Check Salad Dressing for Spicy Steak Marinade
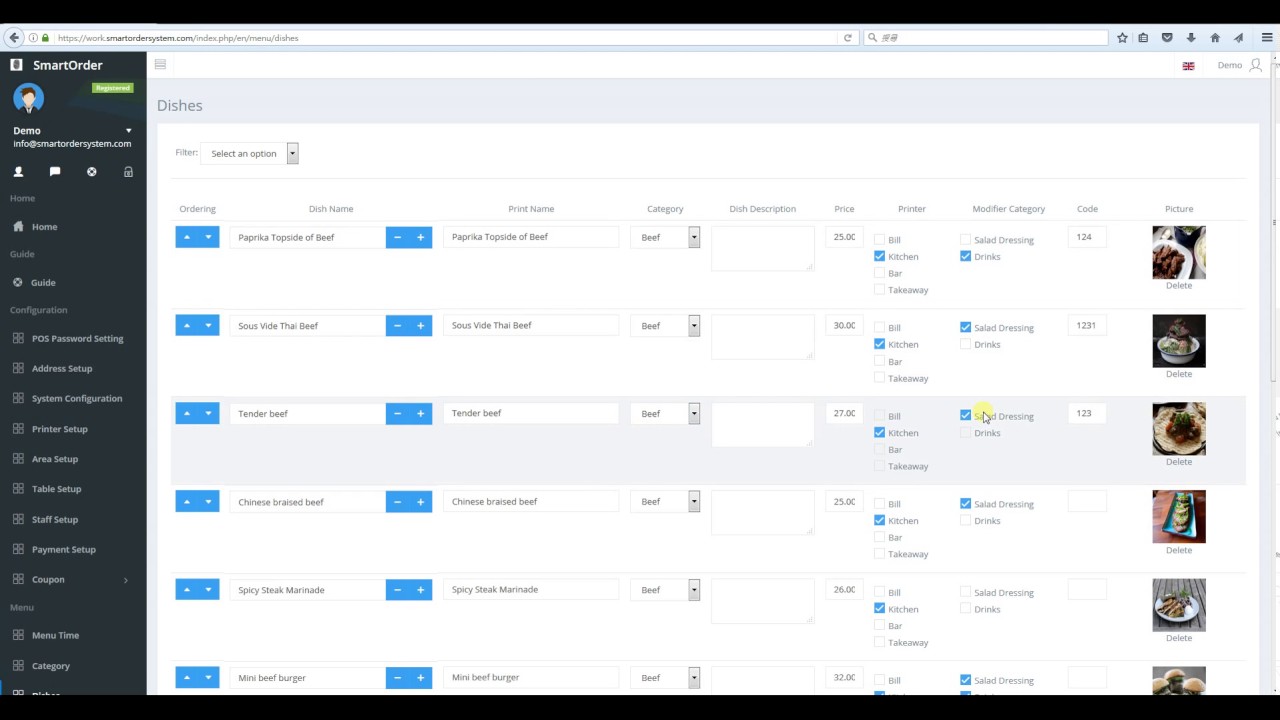 (966, 592)
